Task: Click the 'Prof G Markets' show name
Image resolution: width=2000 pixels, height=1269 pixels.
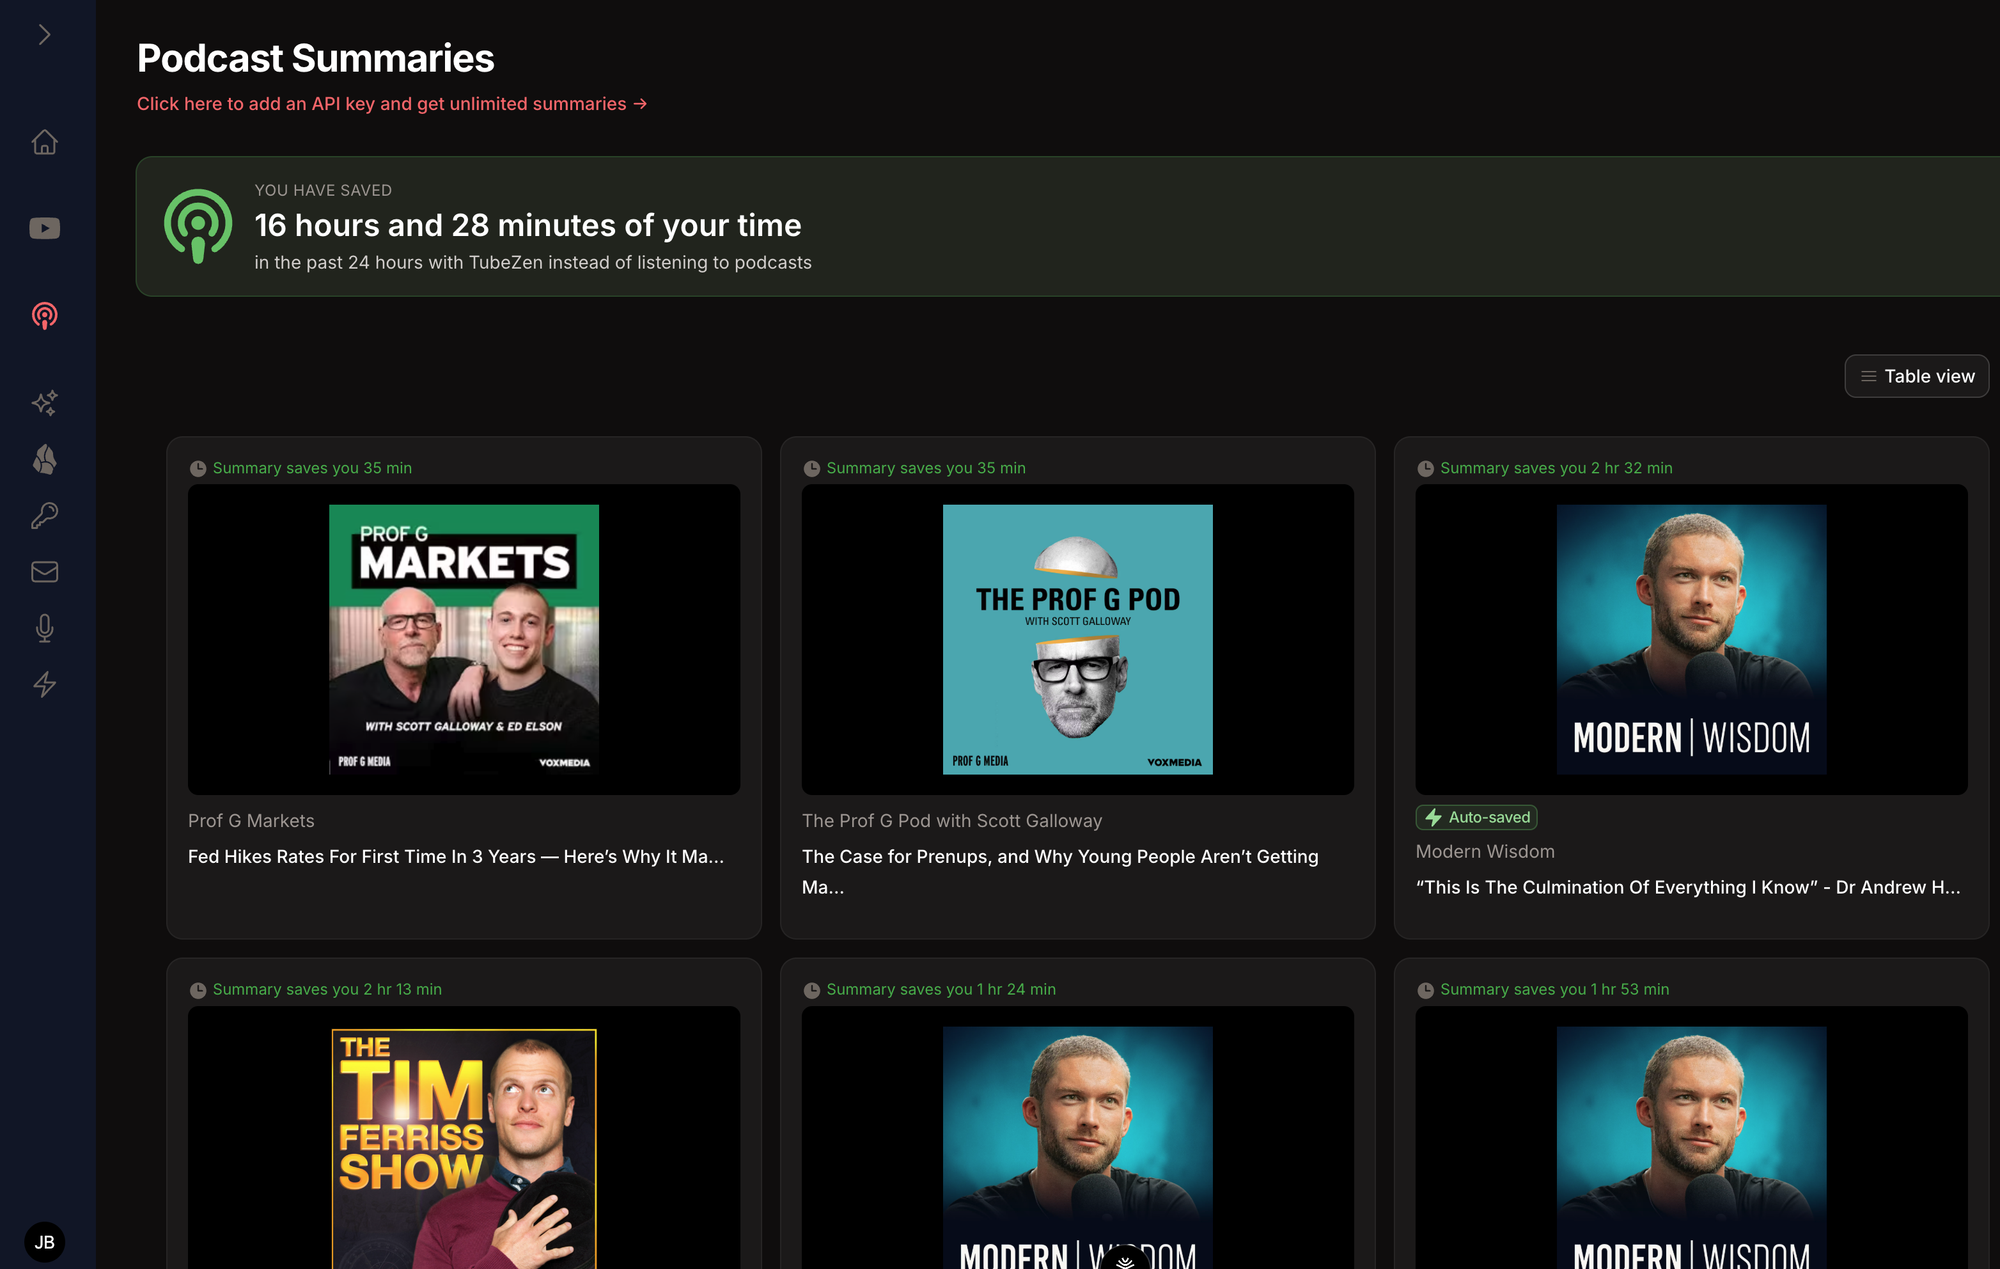Action: pos(251,821)
